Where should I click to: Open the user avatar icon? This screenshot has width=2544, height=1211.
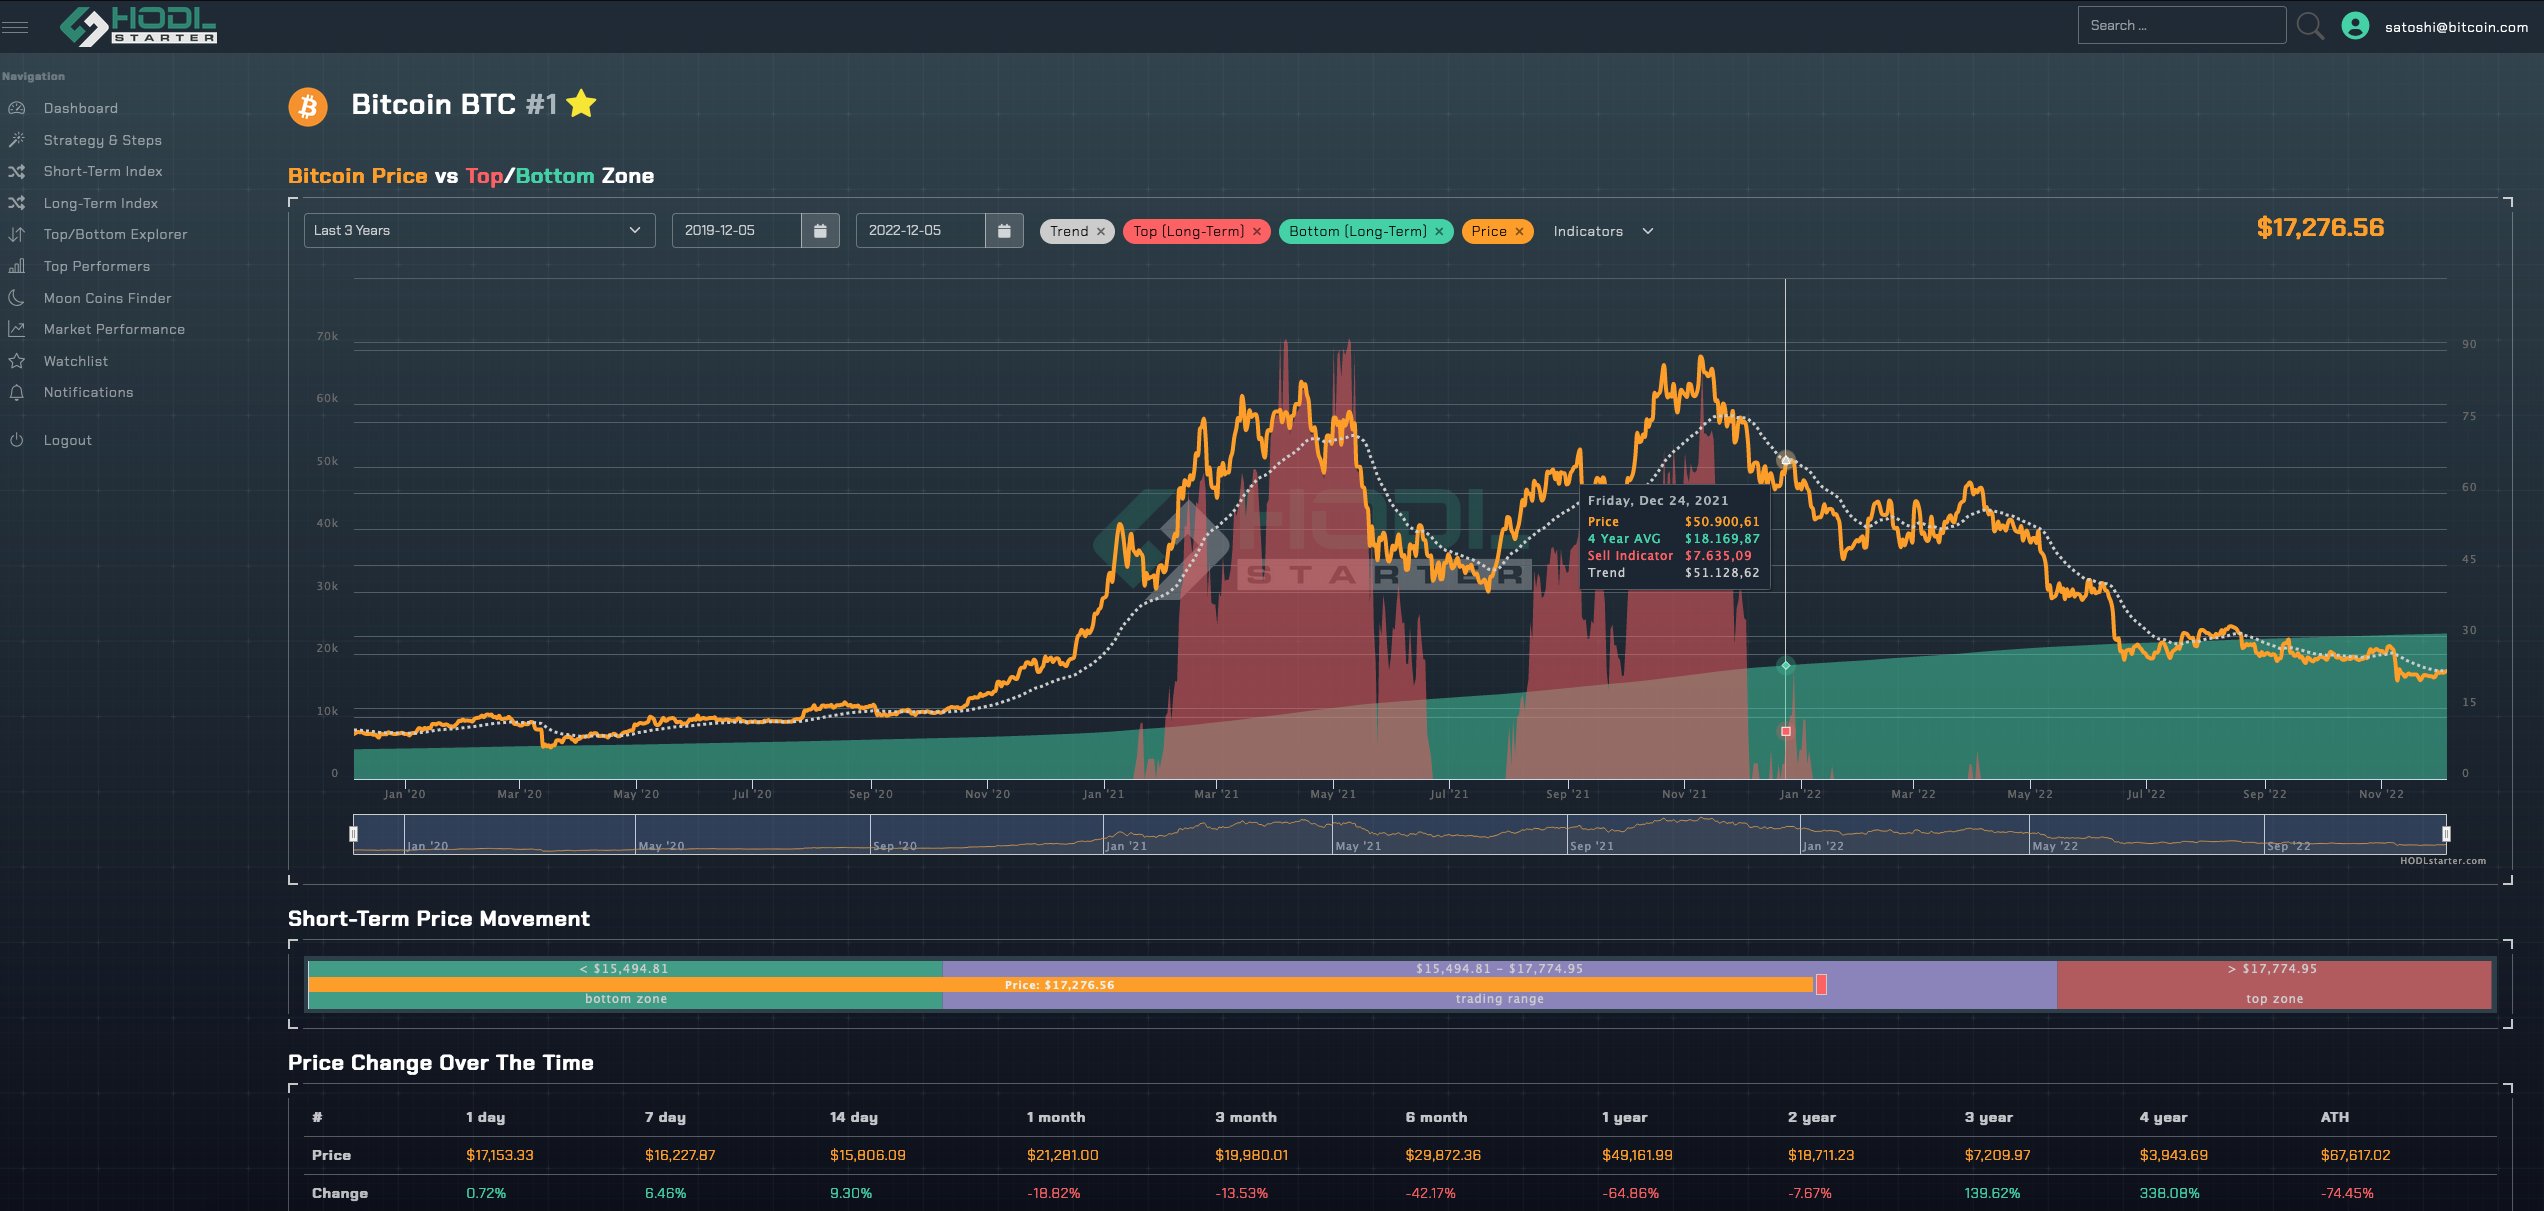[x=2355, y=26]
